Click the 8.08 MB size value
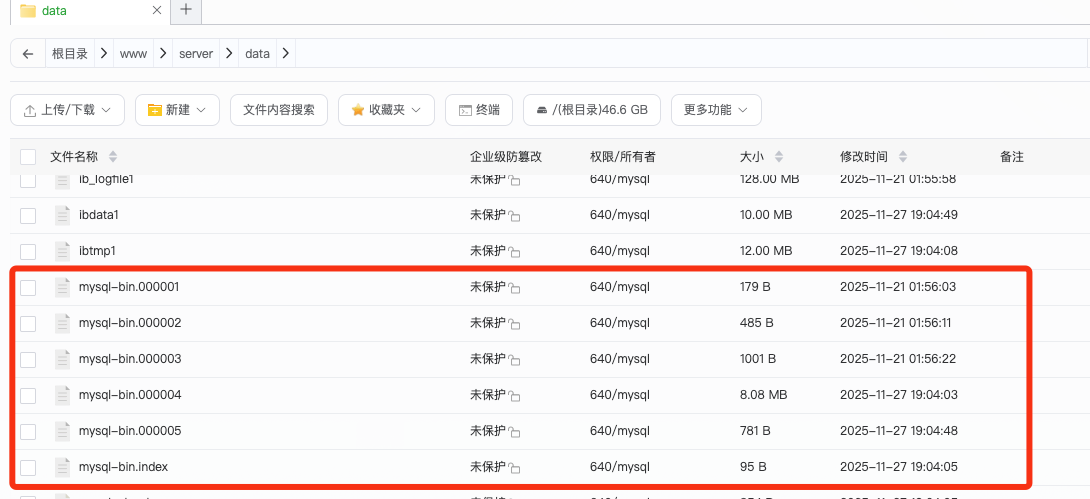Screen dimensions: 1090x499 click(763, 395)
